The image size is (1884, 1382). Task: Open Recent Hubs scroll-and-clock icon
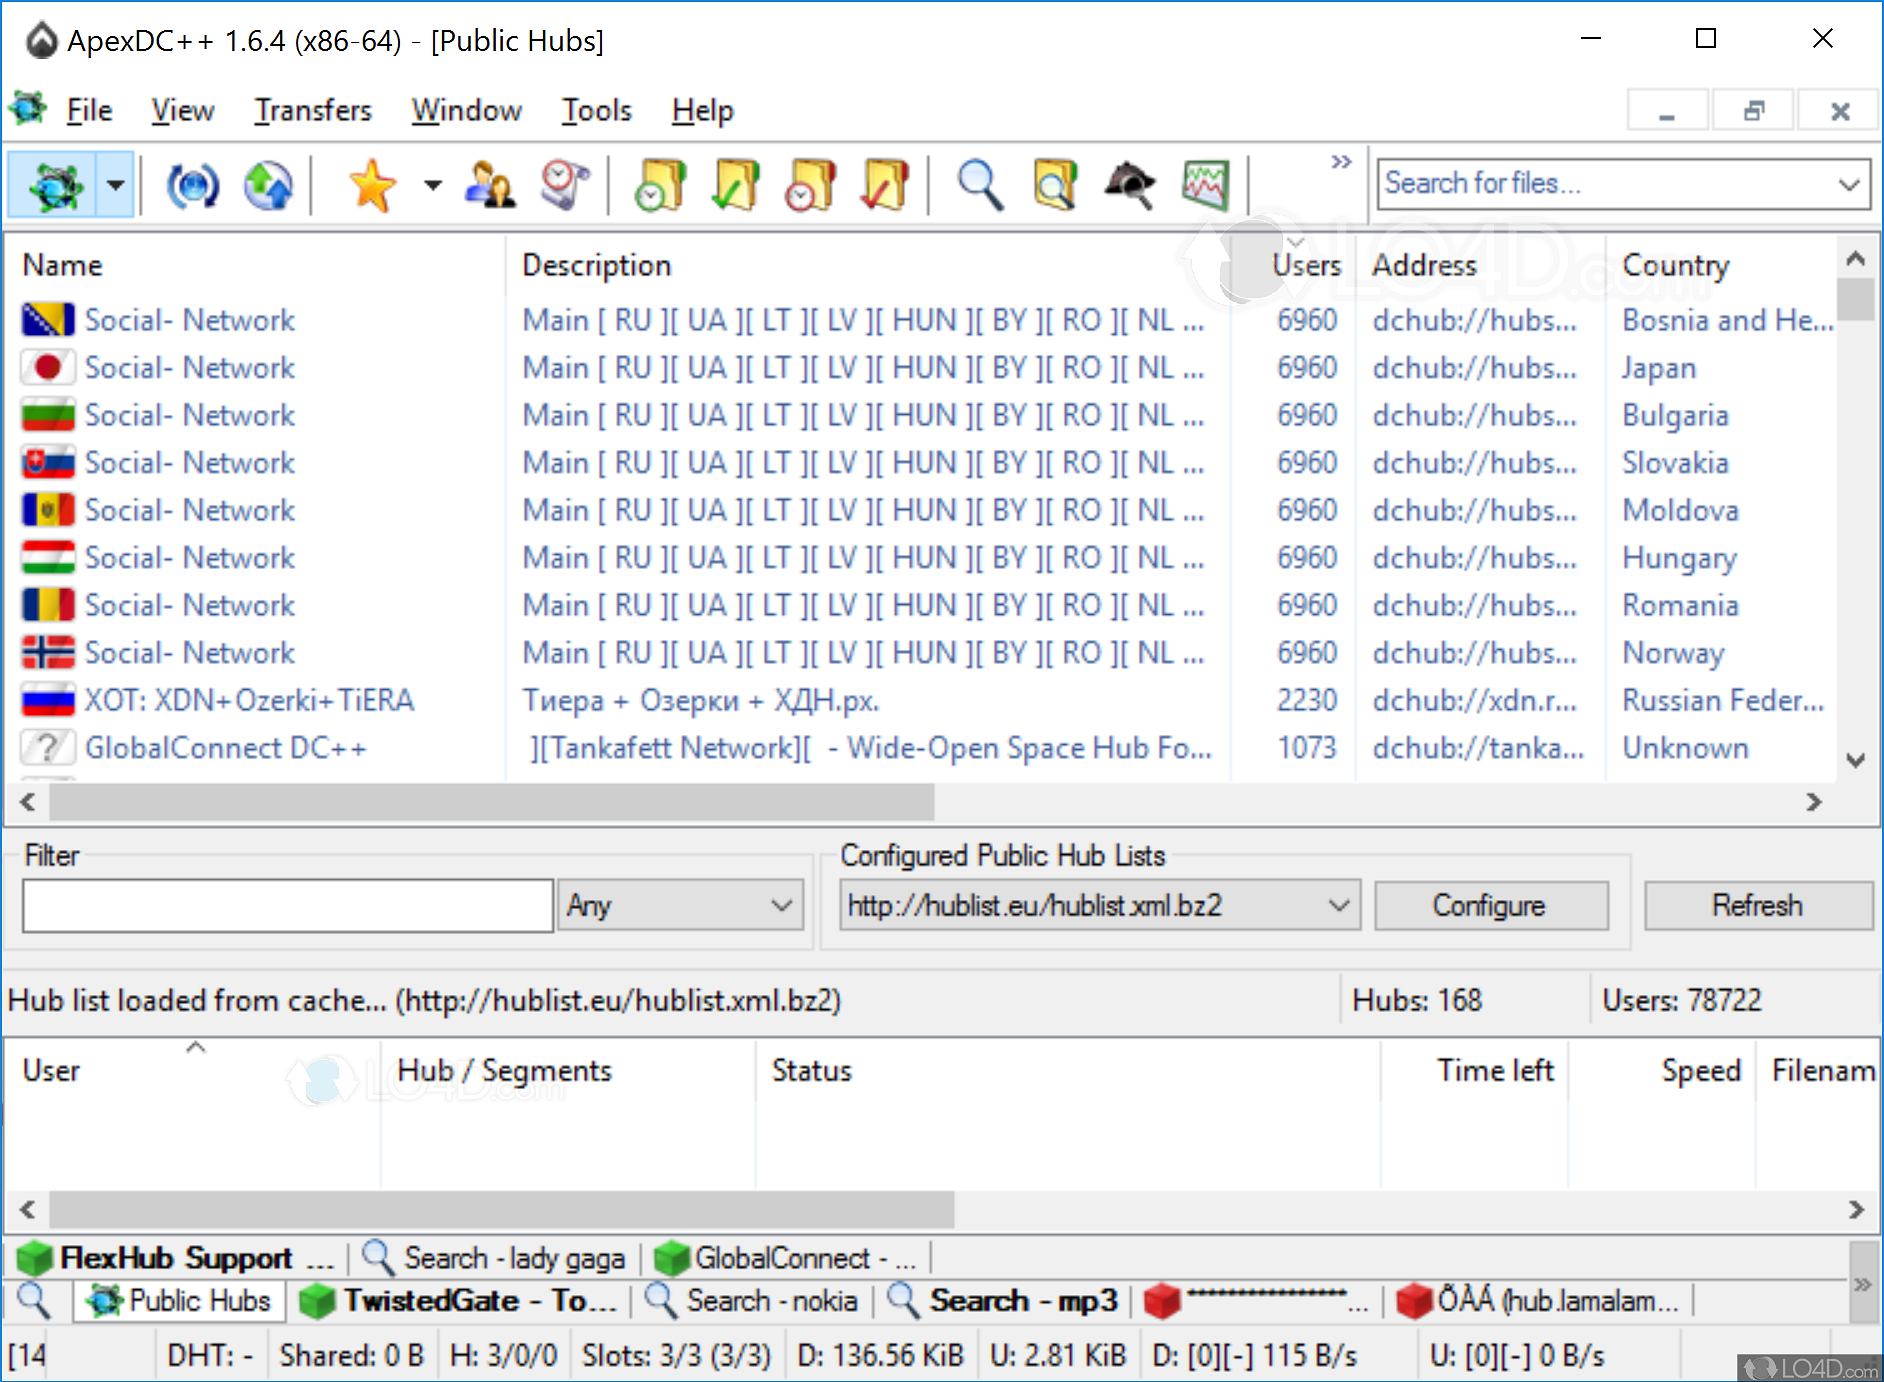point(566,185)
